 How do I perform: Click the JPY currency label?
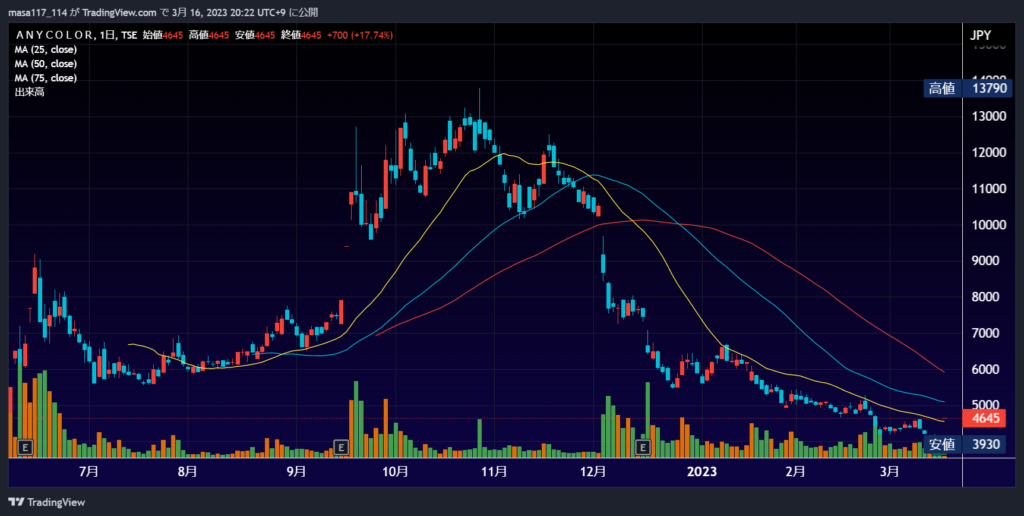point(982,35)
